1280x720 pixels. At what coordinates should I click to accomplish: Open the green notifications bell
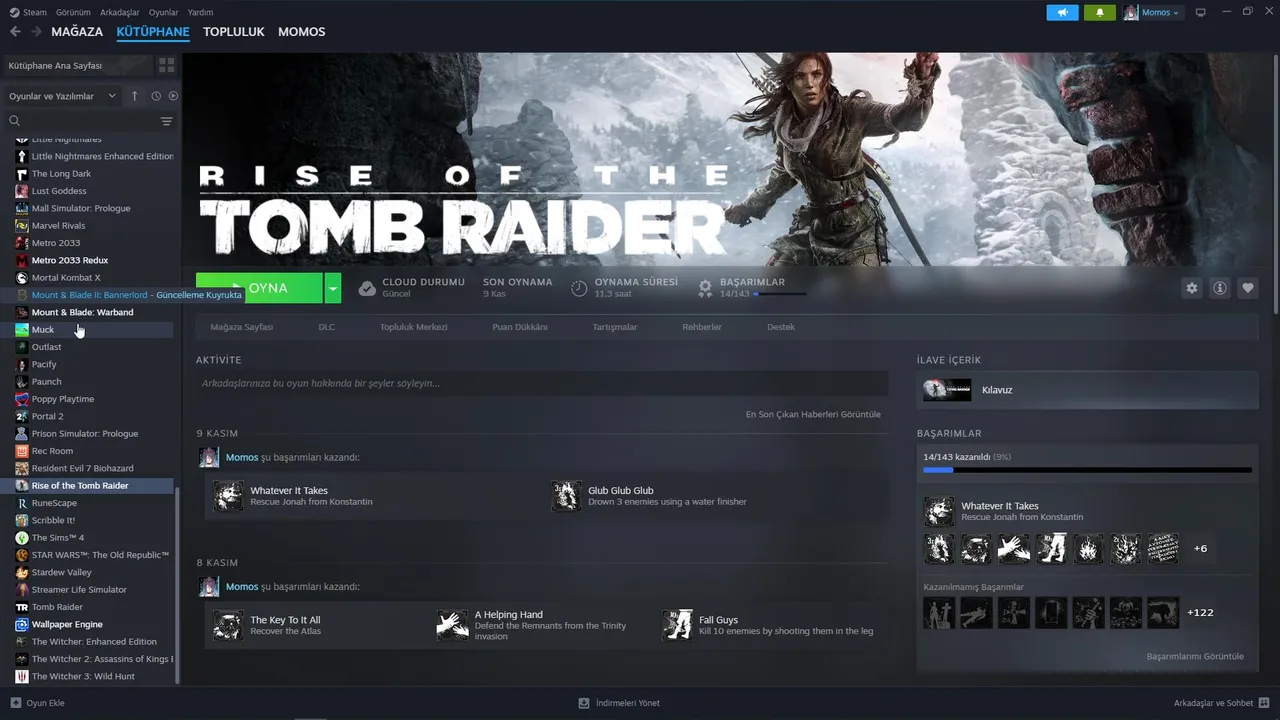click(1099, 12)
